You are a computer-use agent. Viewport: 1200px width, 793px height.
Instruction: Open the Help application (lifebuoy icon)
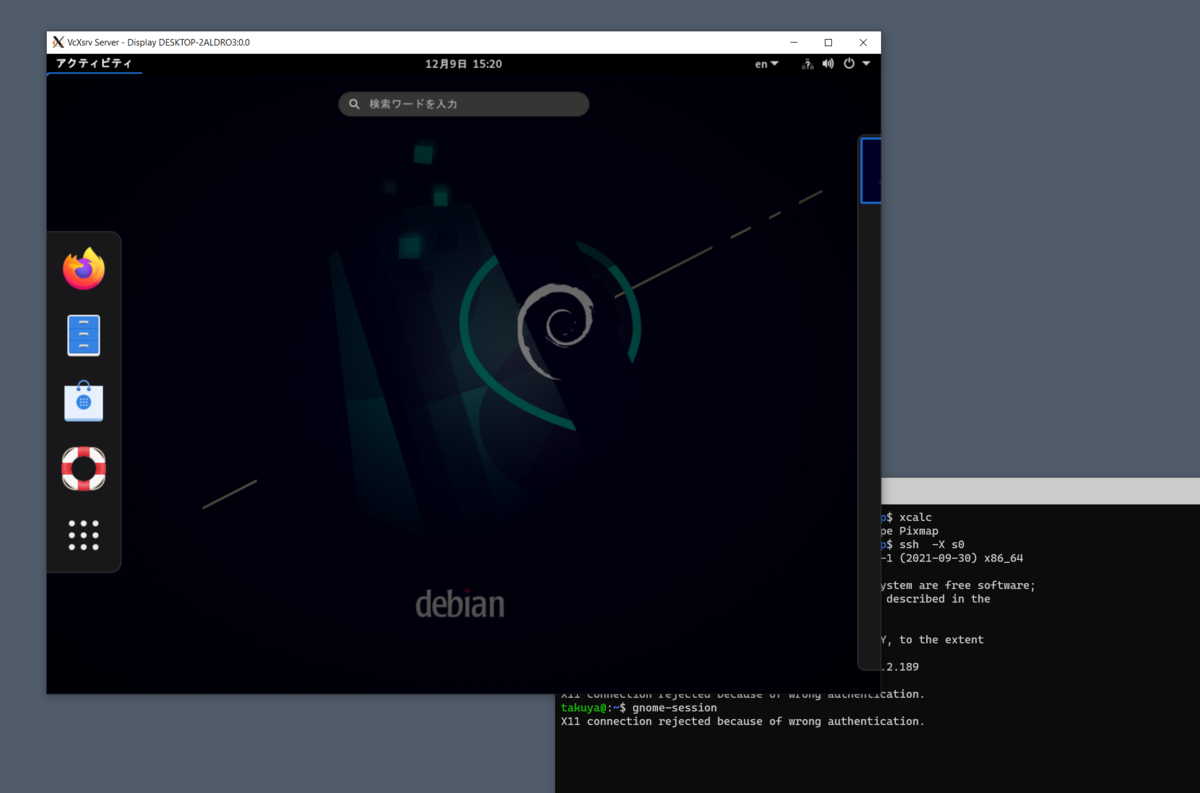[83, 469]
